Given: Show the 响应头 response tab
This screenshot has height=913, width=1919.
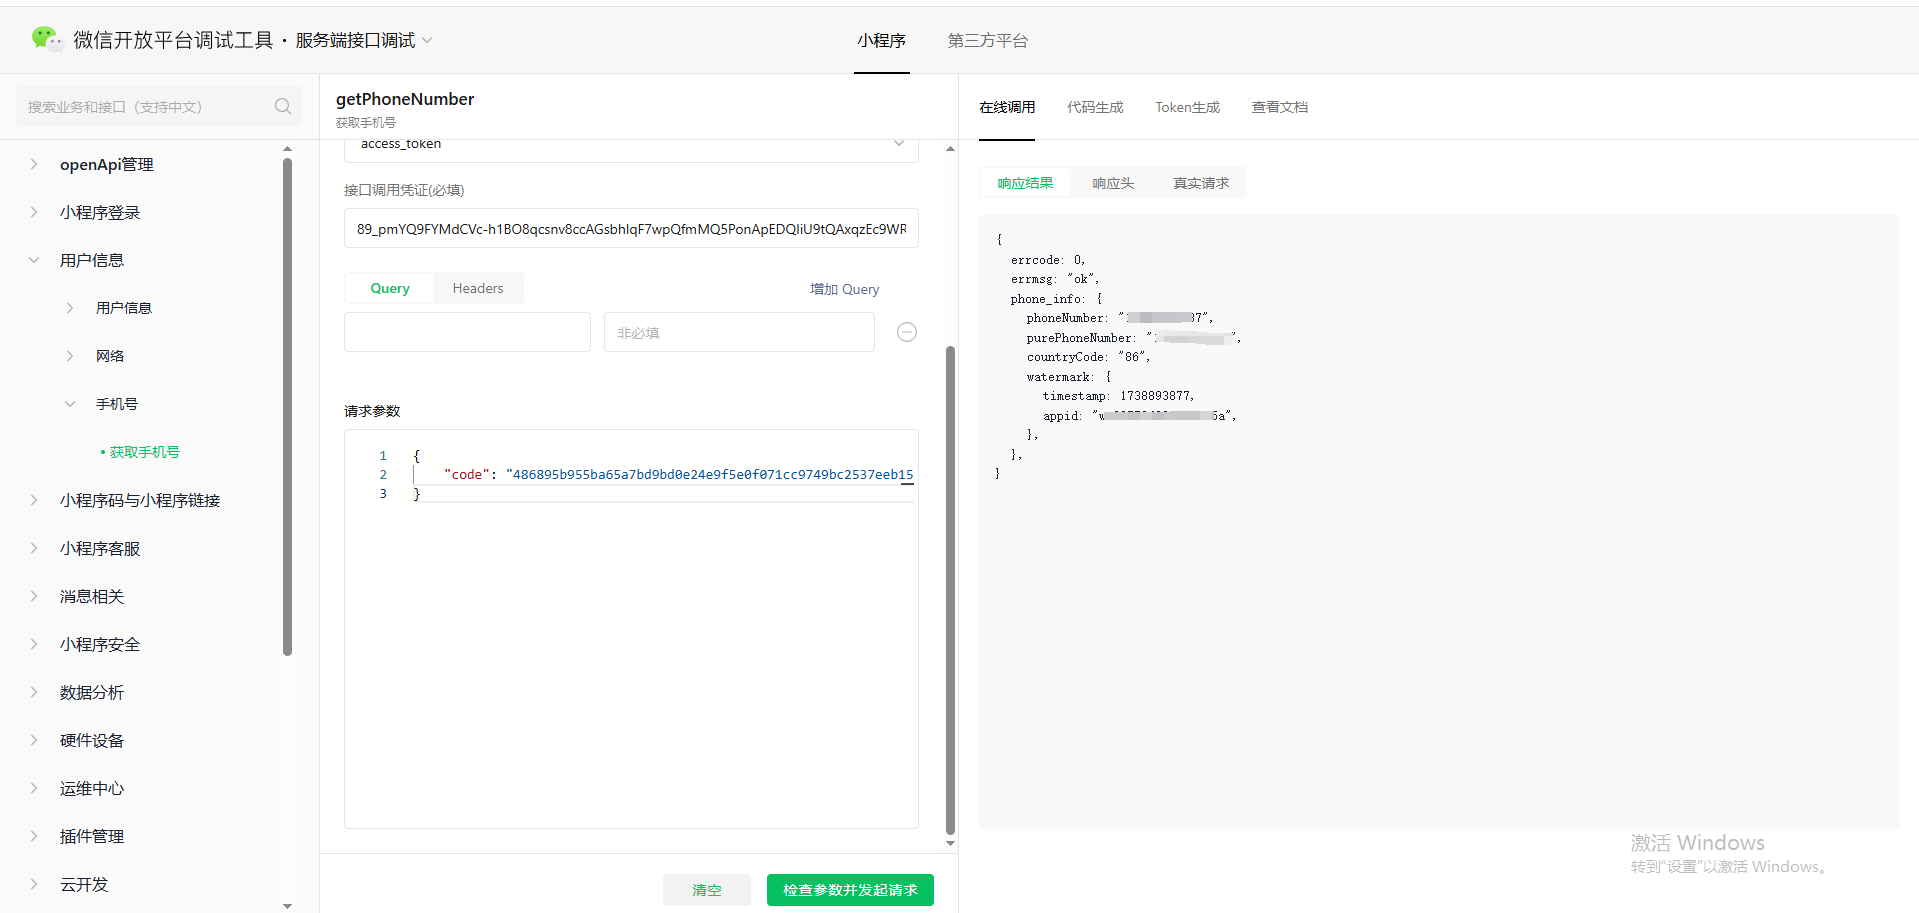Looking at the screenshot, I should point(1113,183).
